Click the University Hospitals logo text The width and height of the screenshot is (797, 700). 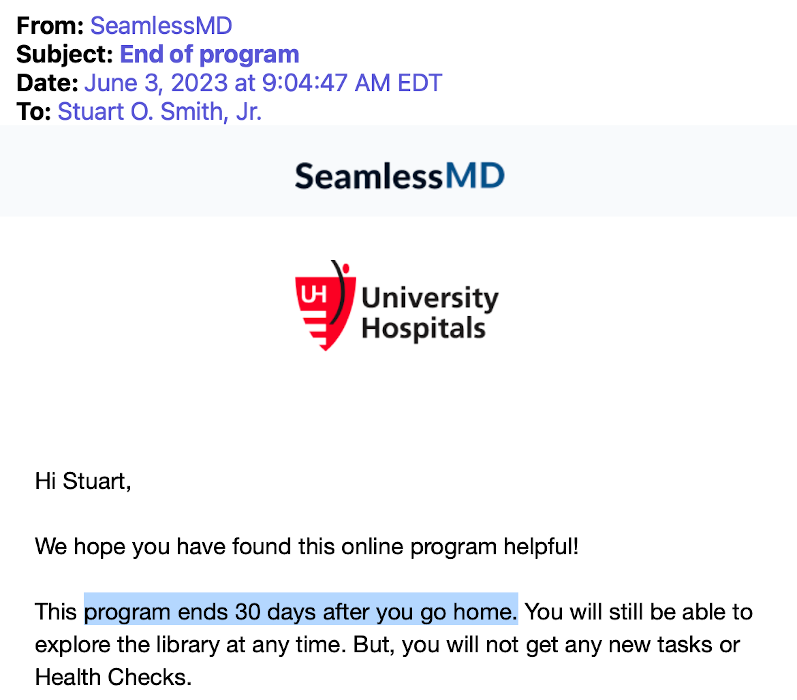430,313
